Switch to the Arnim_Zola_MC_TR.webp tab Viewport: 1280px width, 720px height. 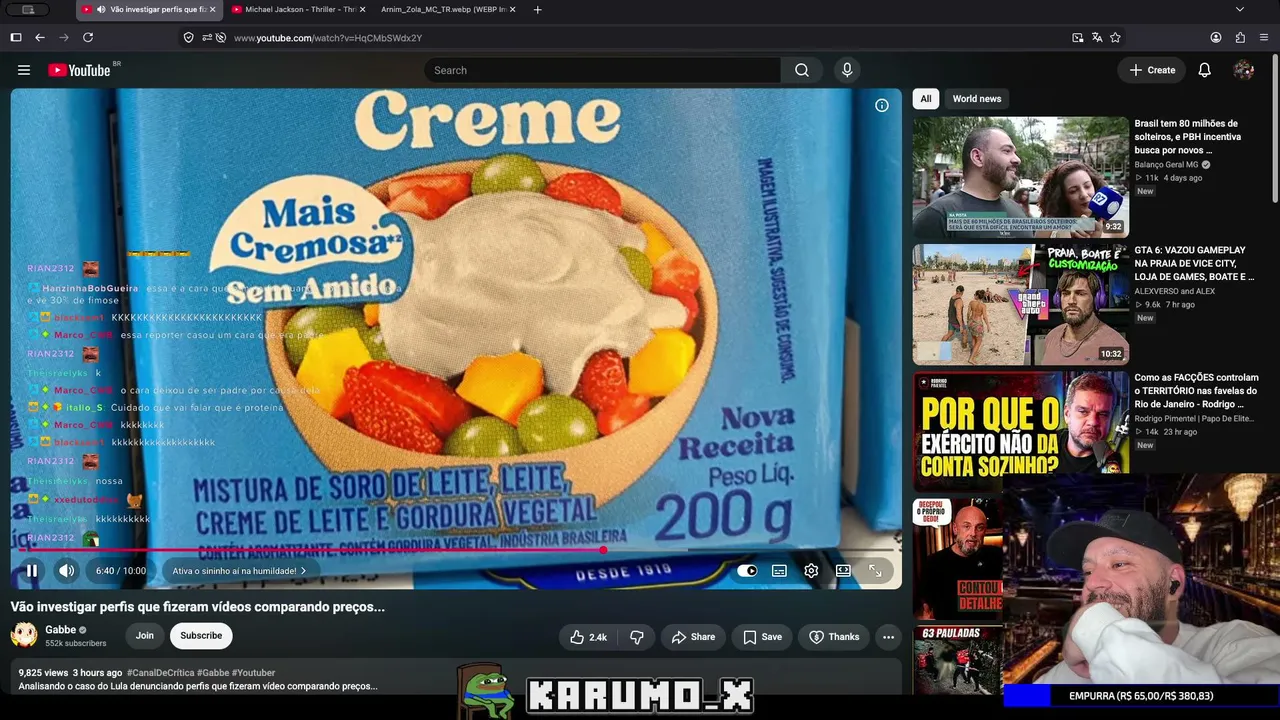coord(448,10)
